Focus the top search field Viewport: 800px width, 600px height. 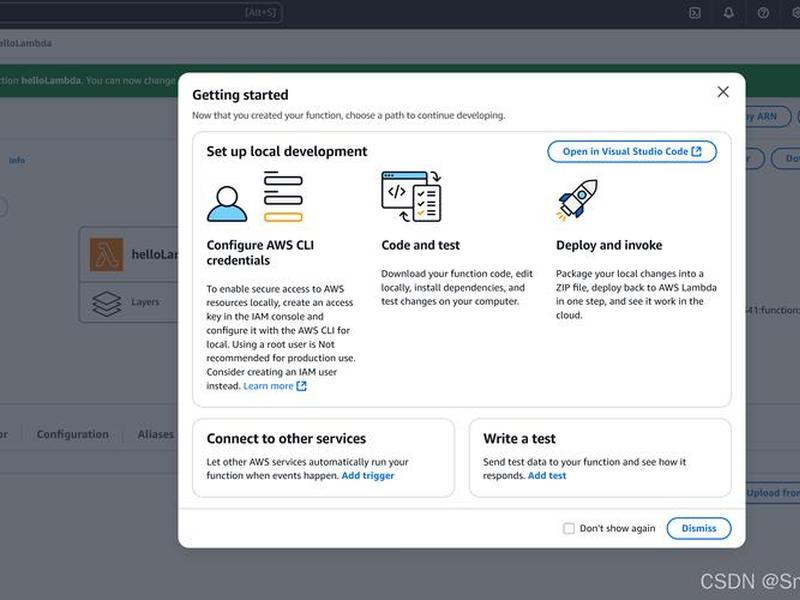(140, 13)
